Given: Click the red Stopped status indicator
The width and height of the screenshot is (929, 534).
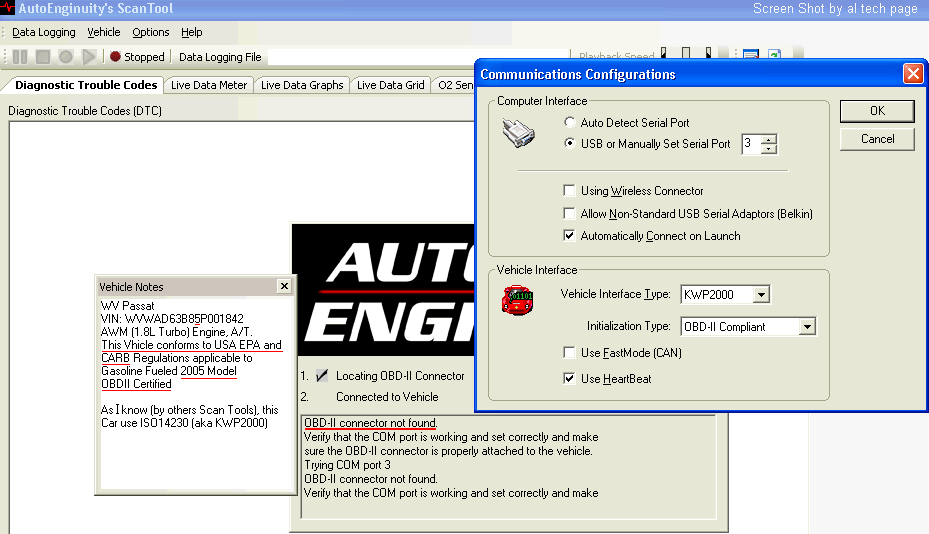Looking at the screenshot, I should point(116,57).
